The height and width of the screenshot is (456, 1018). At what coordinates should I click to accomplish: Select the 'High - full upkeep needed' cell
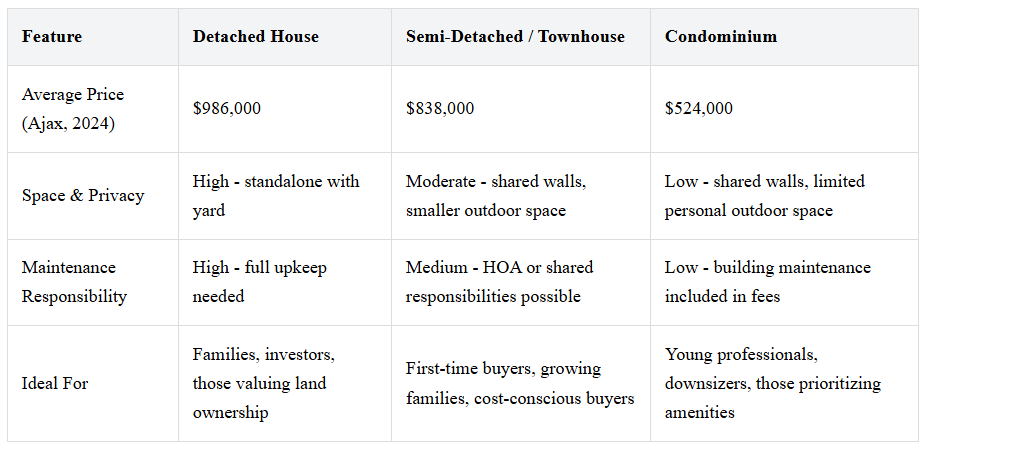(260, 282)
